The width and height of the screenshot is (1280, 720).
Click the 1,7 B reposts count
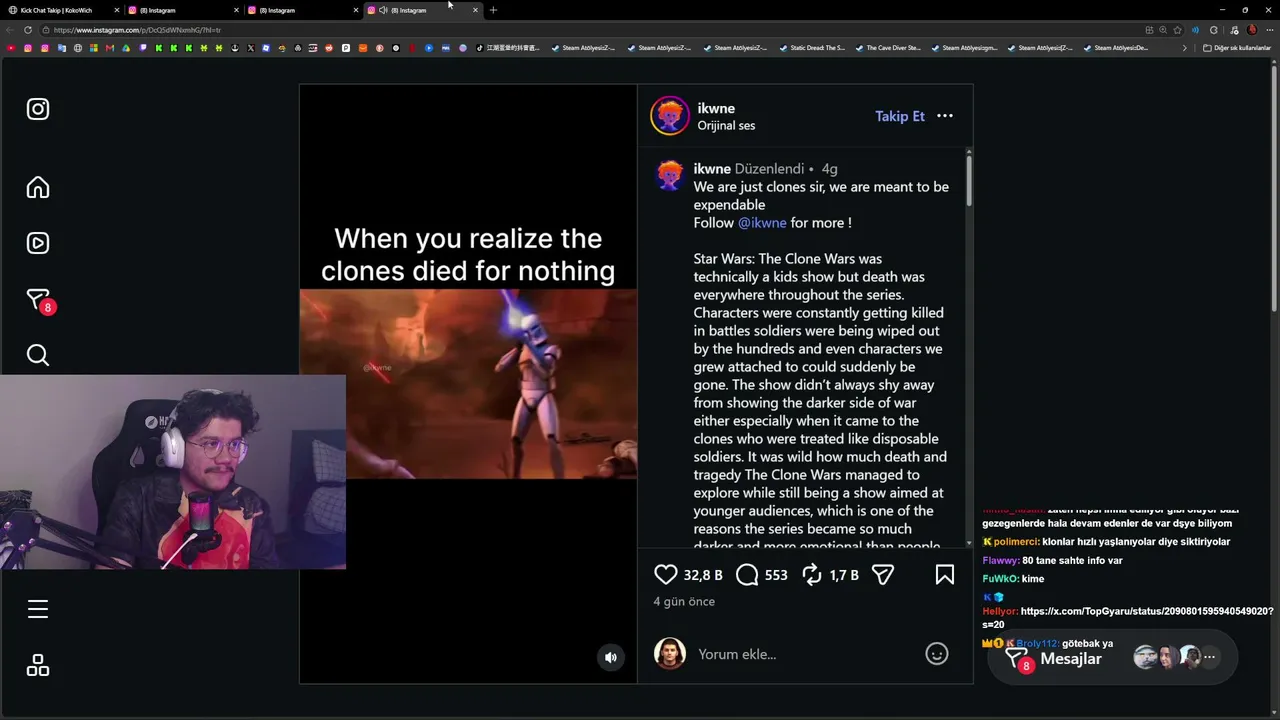point(844,575)
